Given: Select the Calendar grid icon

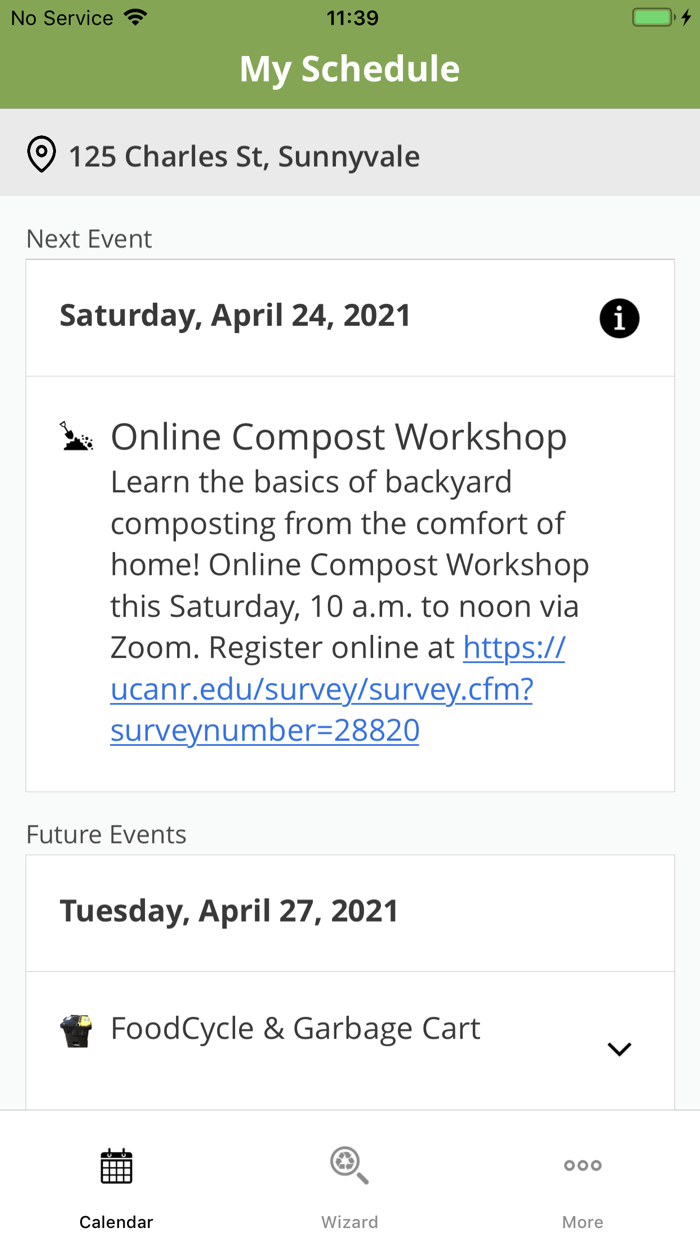Looking at the screenshot, I should pos(116,1166).
